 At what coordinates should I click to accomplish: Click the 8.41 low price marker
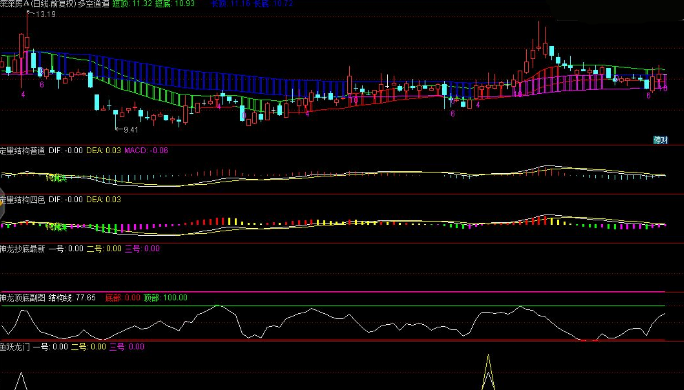point(127,130)
